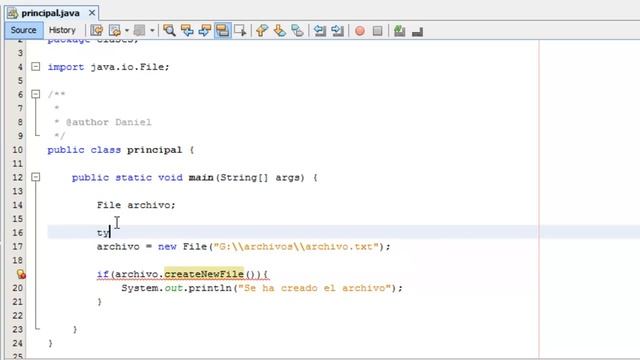Click the Last Edit toolbar icon
The width and height of the screenshot is (640, 360).
(97, 31)
